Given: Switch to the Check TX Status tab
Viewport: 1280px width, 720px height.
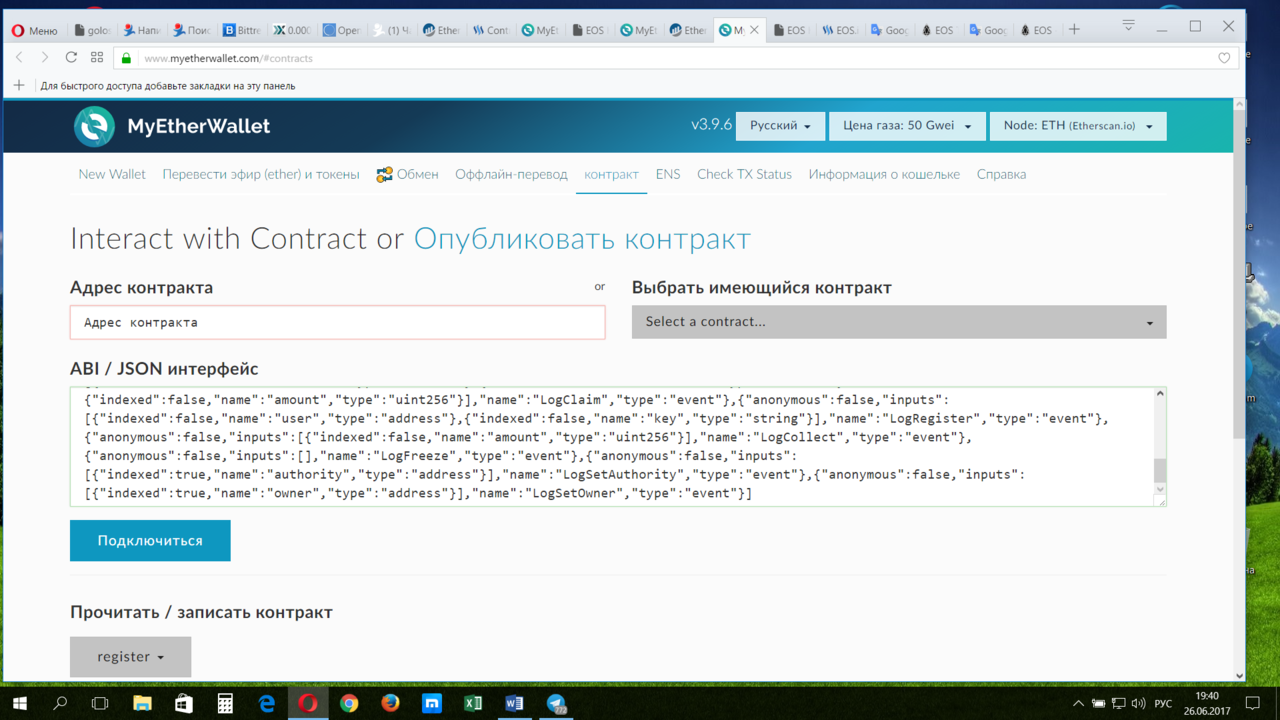Looking at the screenshot, I should pos(744,174).
